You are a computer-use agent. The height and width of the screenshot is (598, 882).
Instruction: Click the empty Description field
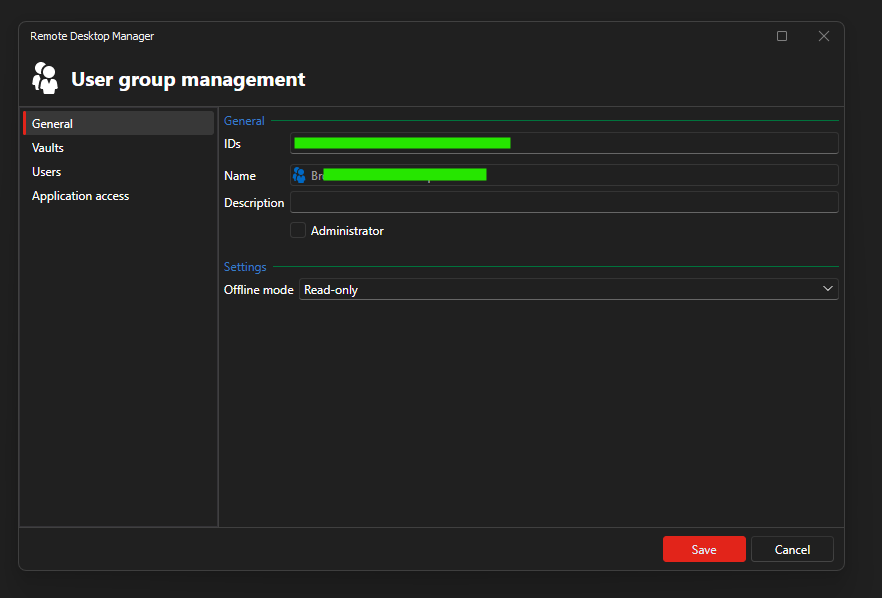click(x=564, y=202)
